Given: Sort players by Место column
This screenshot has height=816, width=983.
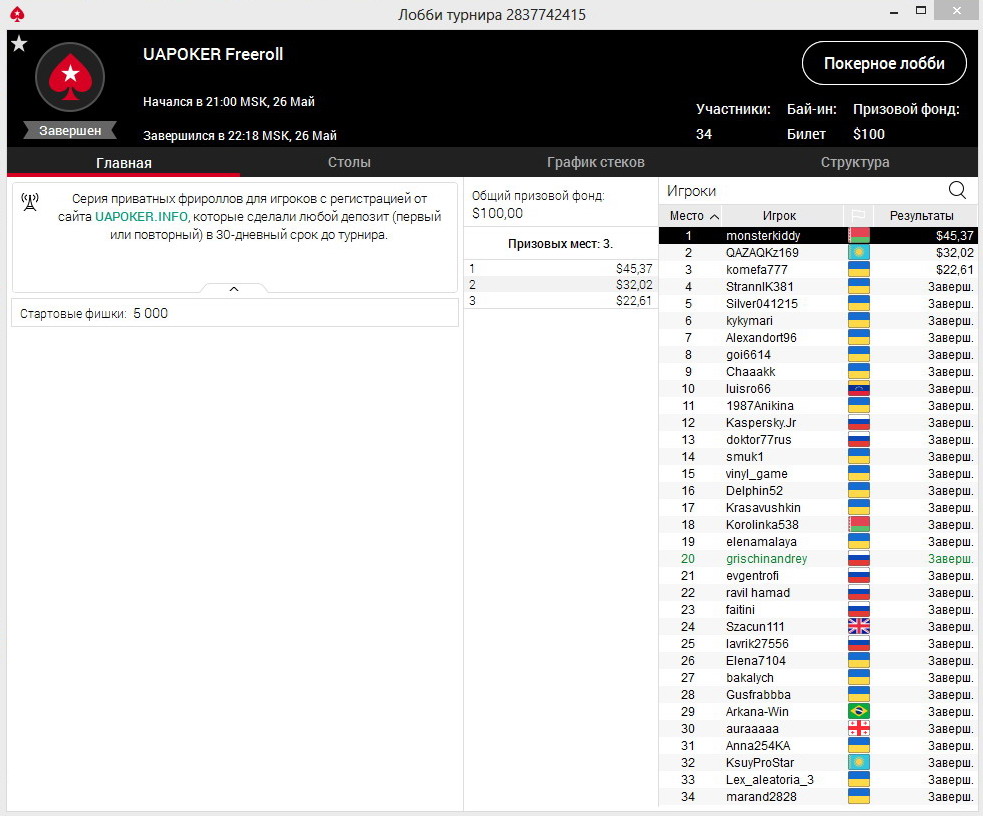Looking at the screenshot, I should click(x=690, y=216).
